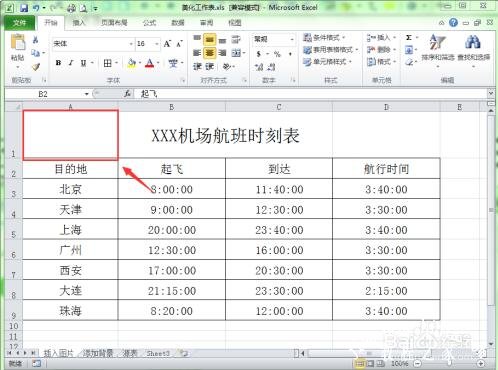Undo the last action
498x370 pixels.
coord(36,8)
